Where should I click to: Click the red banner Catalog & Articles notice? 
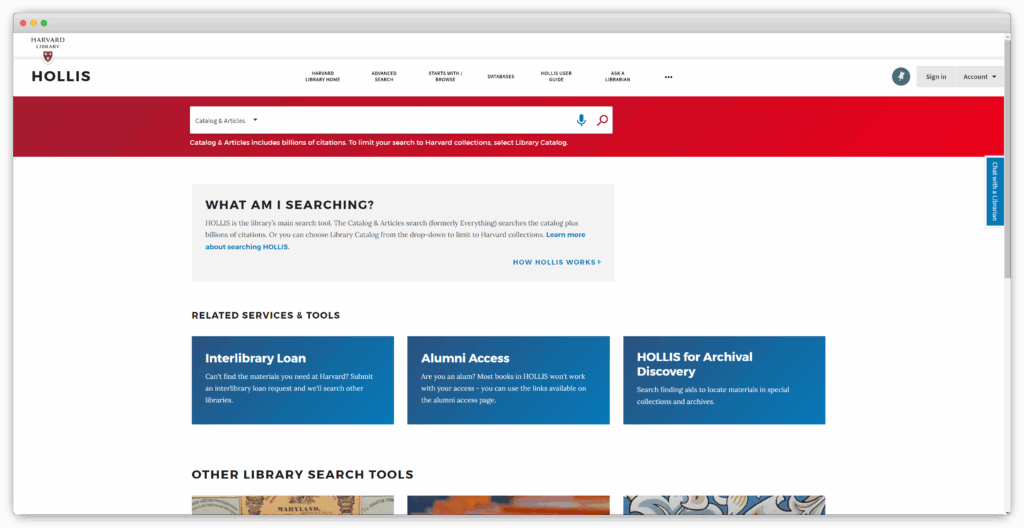pyautogui.click(x=379, y=142)
